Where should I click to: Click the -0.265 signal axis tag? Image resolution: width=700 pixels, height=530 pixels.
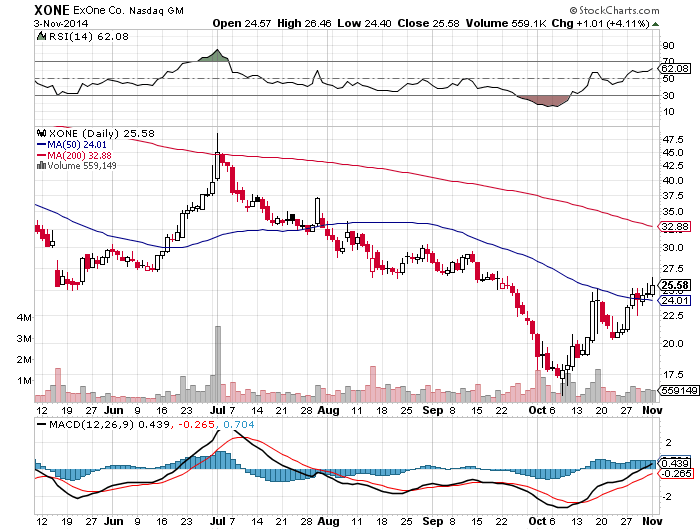pos(676,473)
